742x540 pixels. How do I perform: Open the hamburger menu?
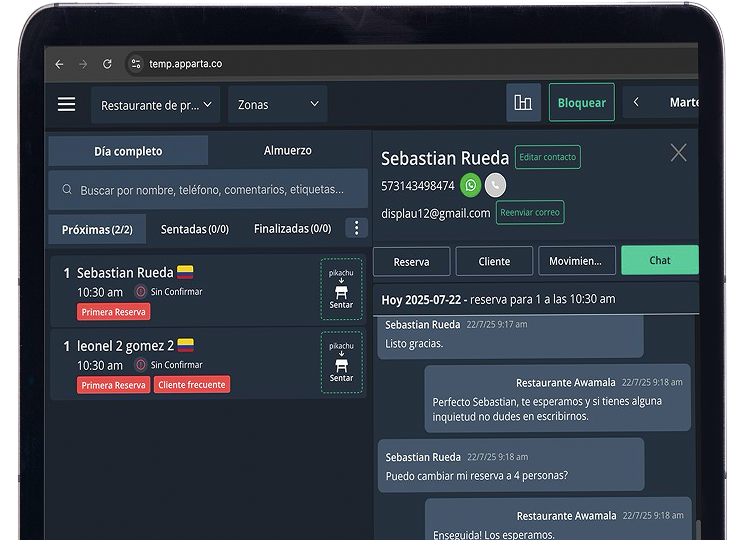[66, 104]
